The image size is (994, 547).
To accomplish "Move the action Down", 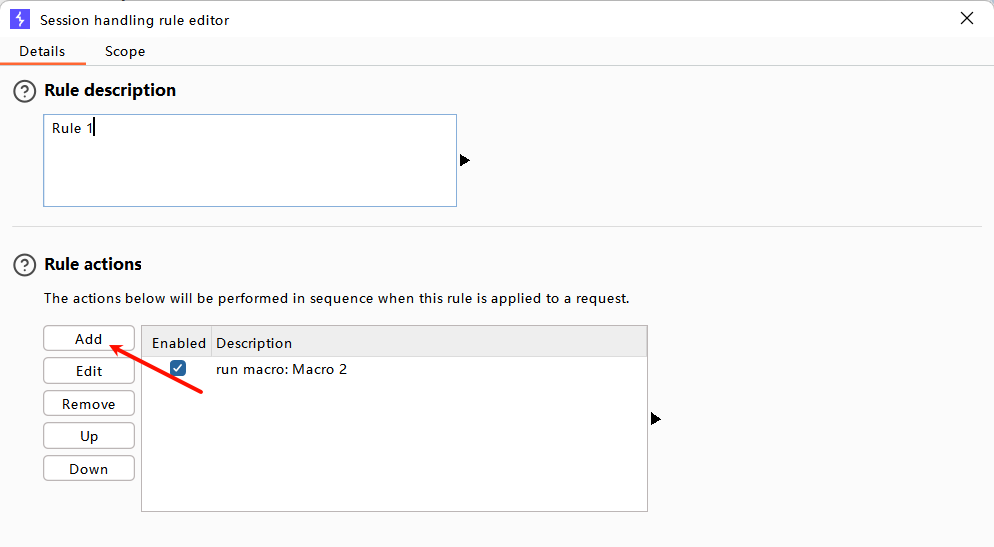I will coord(89,469).
